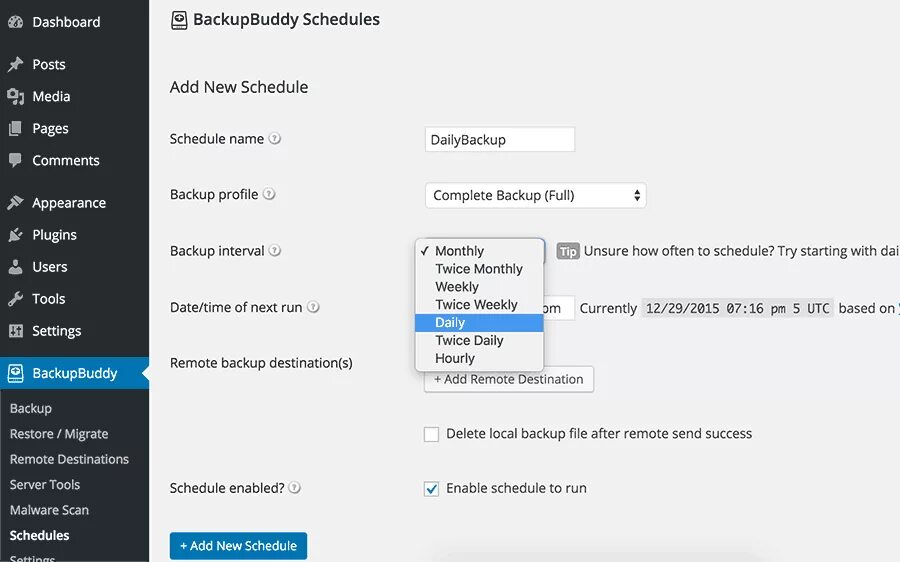Click help icon beside Schedule name
This screenshot has height=562, width=900.
(x=275, y=139)
